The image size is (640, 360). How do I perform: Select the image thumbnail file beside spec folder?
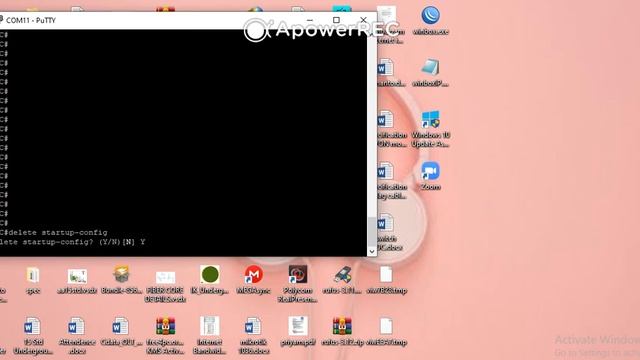pos(77,281)
